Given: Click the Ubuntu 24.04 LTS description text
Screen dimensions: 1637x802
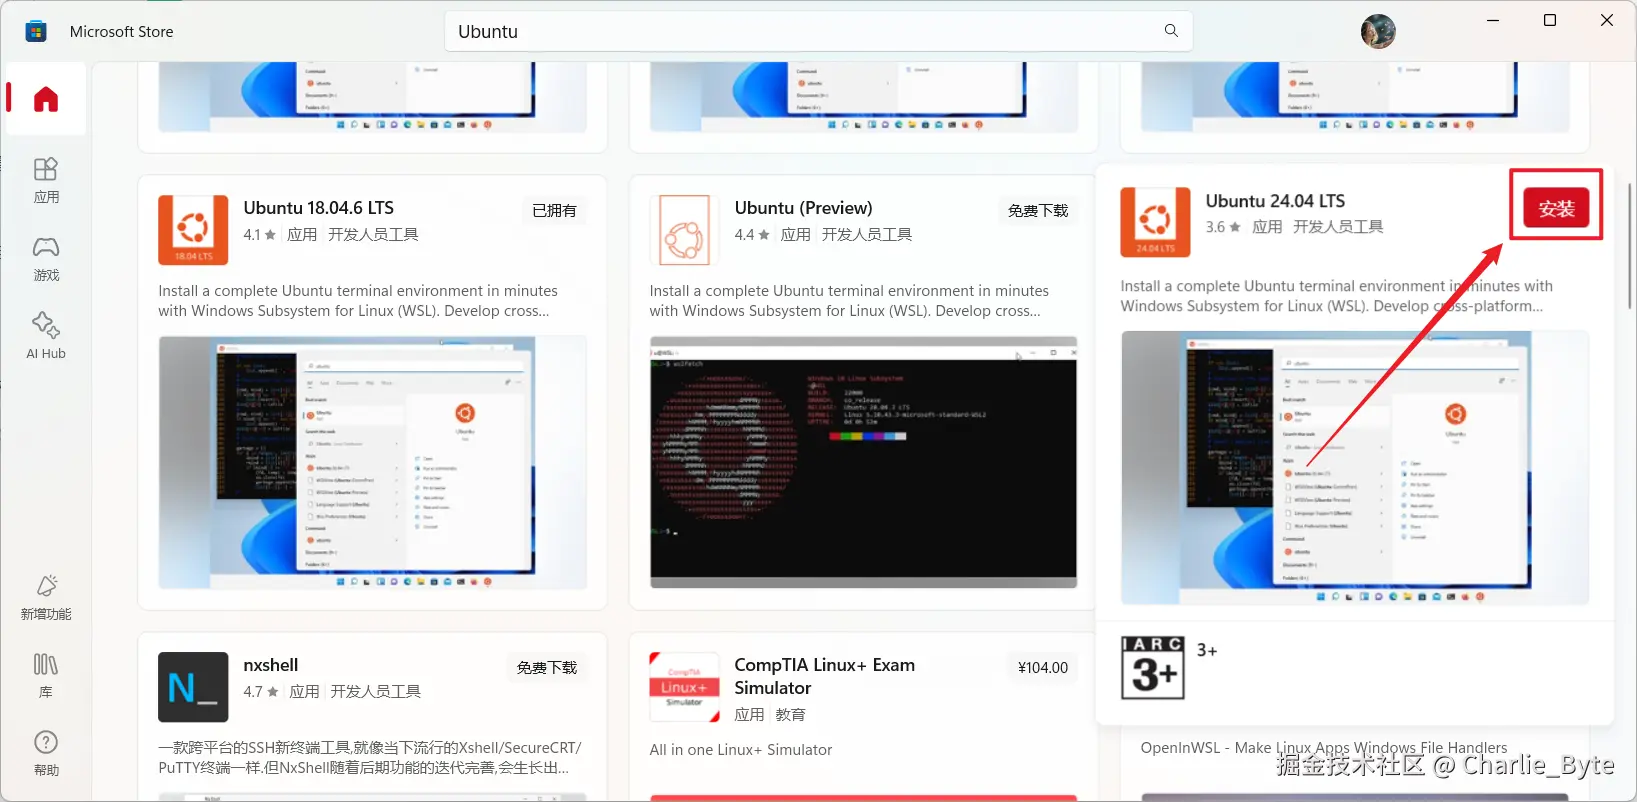Looking at the screenshot, I should (1336, 296).
